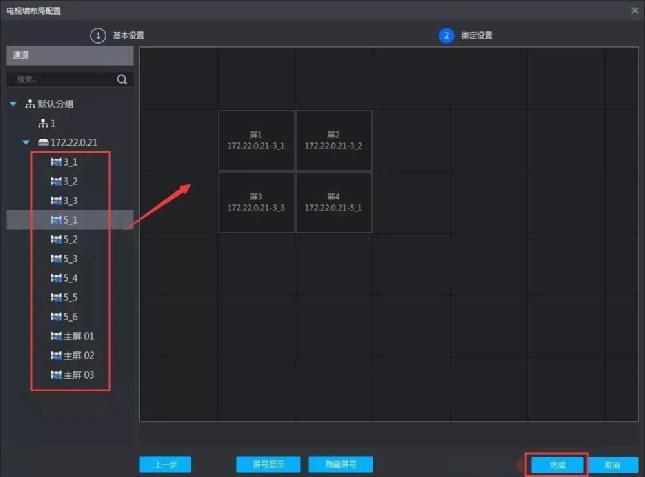645x477 pixels.
Task: Click the screen icon of channel 3_1
Action: (56, 162)
